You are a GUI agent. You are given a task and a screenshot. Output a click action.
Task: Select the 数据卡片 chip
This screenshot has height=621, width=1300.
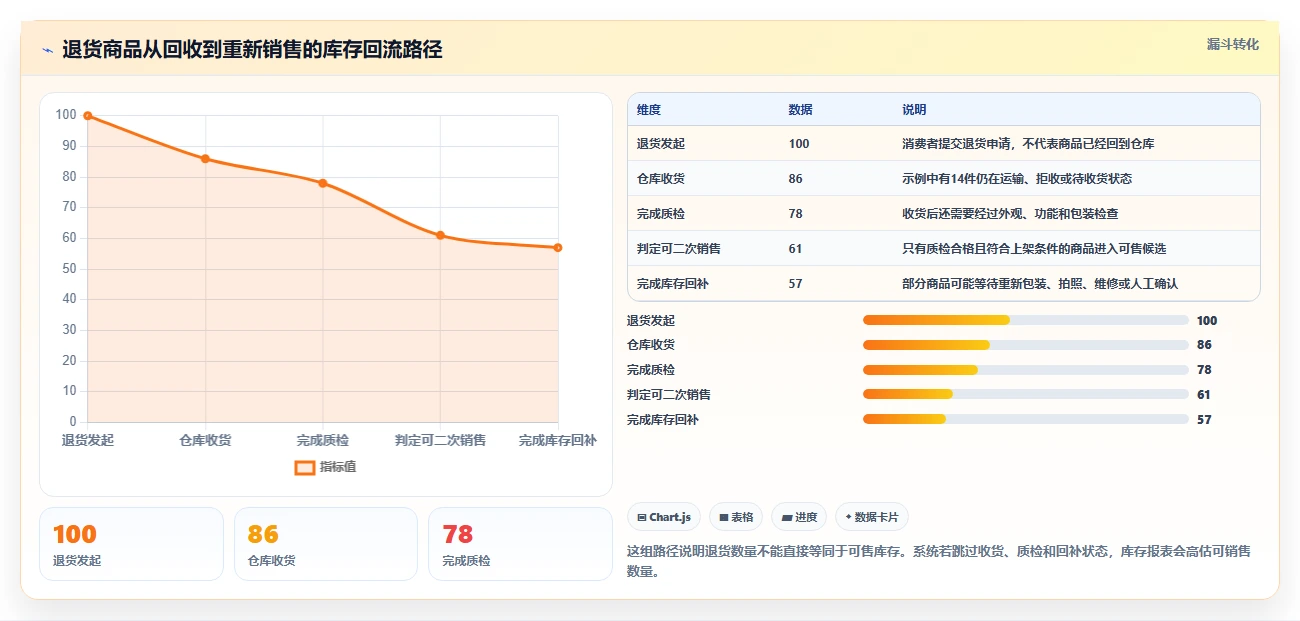pyautogui.click(x=872, y=517)
